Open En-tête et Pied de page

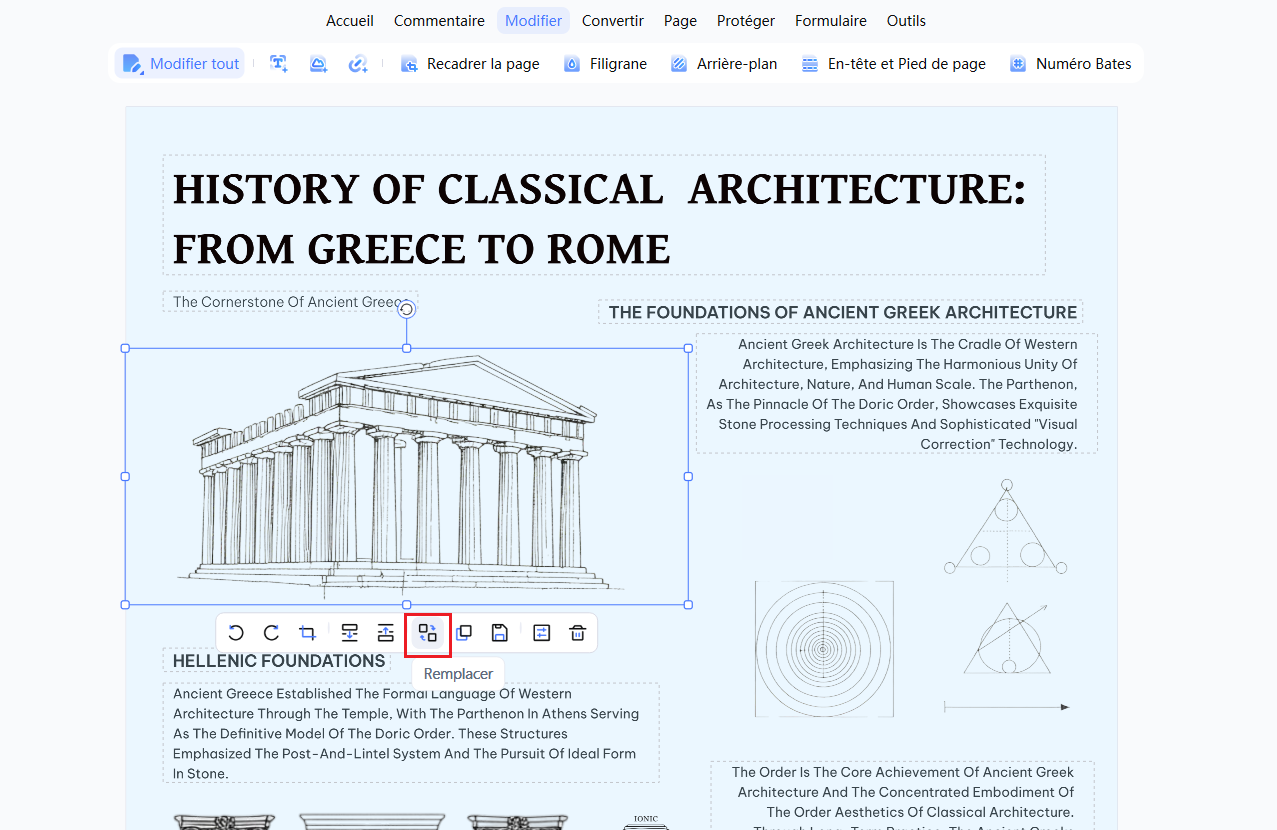pyautogui.click(x=894, y=64)
